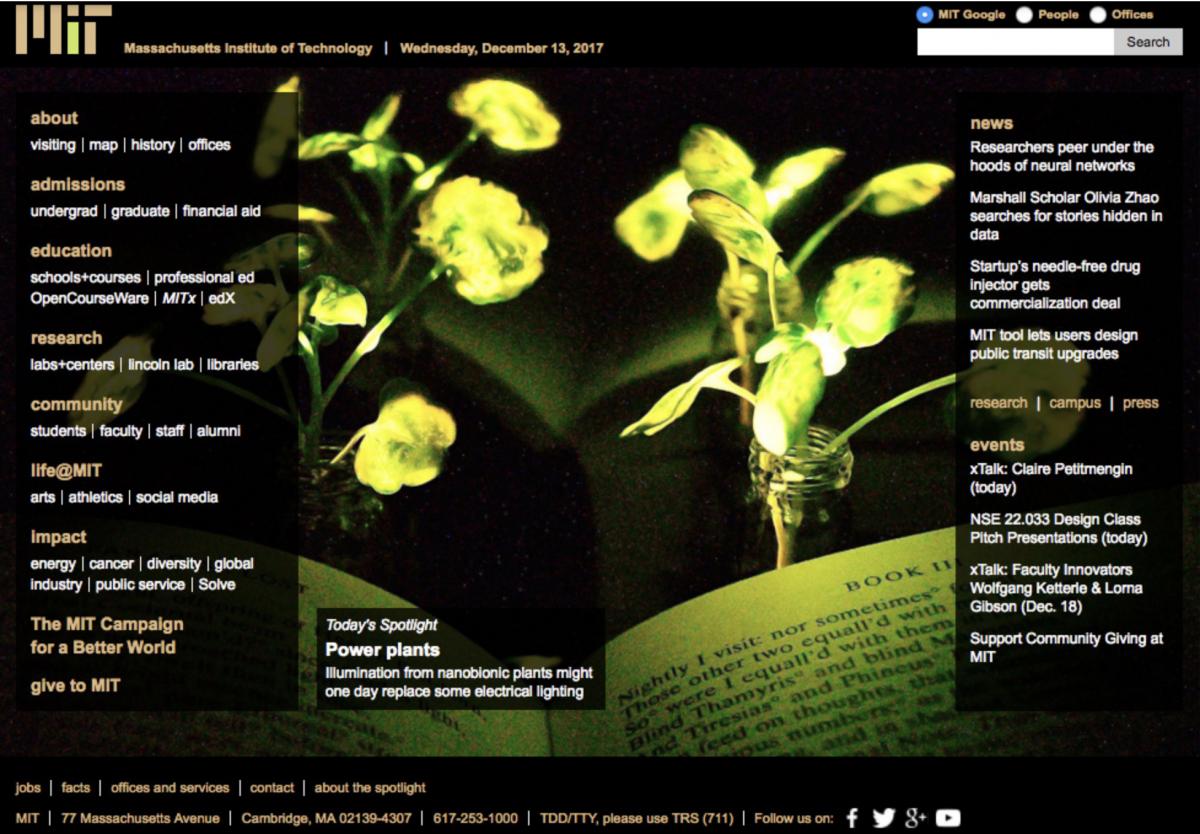Image resolution: width=1200 pixels, height=834 pixels.
Task: Visit OpenCourseWare
Action: 89,298
